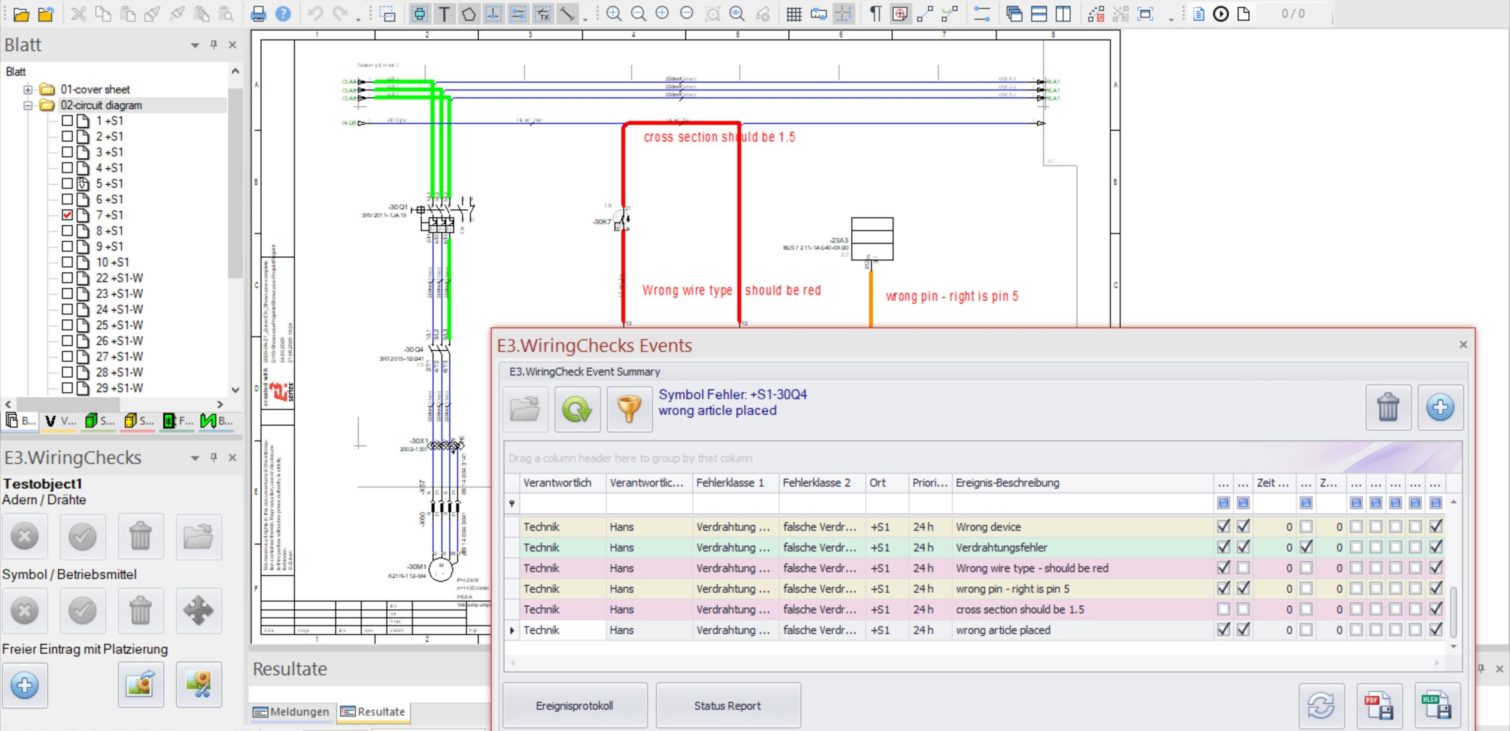Click the undo arrow in the toolbar
1510x731 pixels.
[x=315, y=14]
